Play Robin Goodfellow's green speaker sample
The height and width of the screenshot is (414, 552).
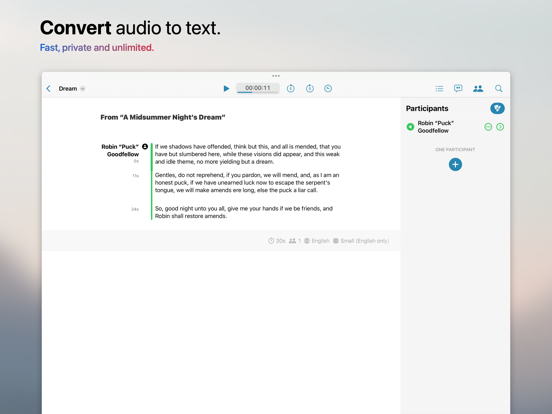coord(410,127)
